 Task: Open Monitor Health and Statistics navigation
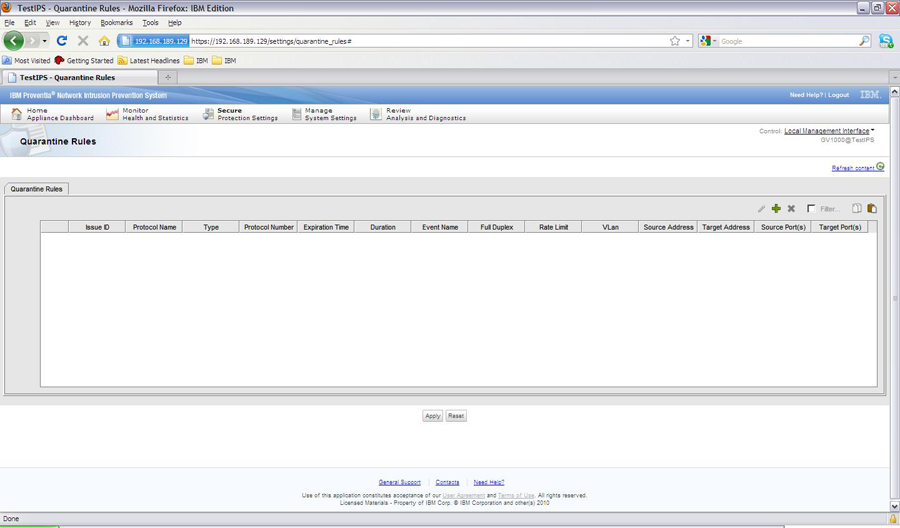148,114
